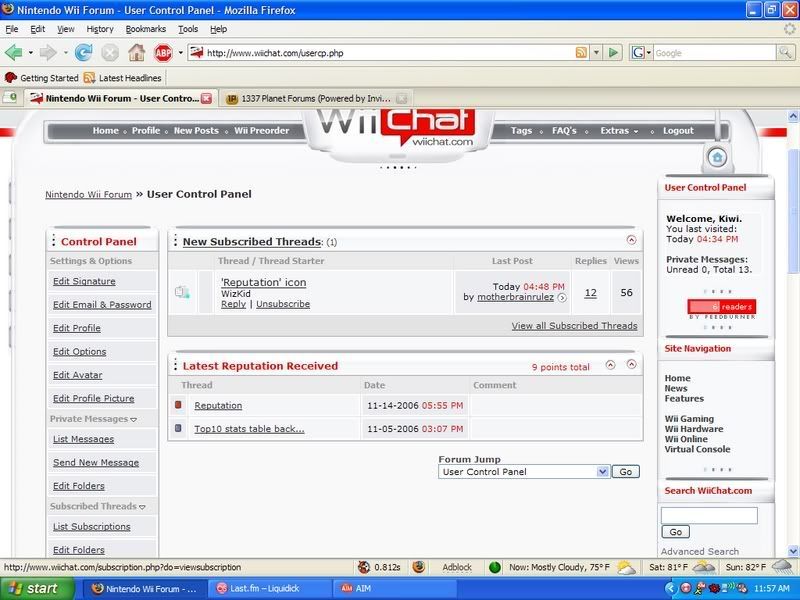This screenshot has height=600, width=800.
Task: Open the File menu
Action: click(x=12, y=29)
